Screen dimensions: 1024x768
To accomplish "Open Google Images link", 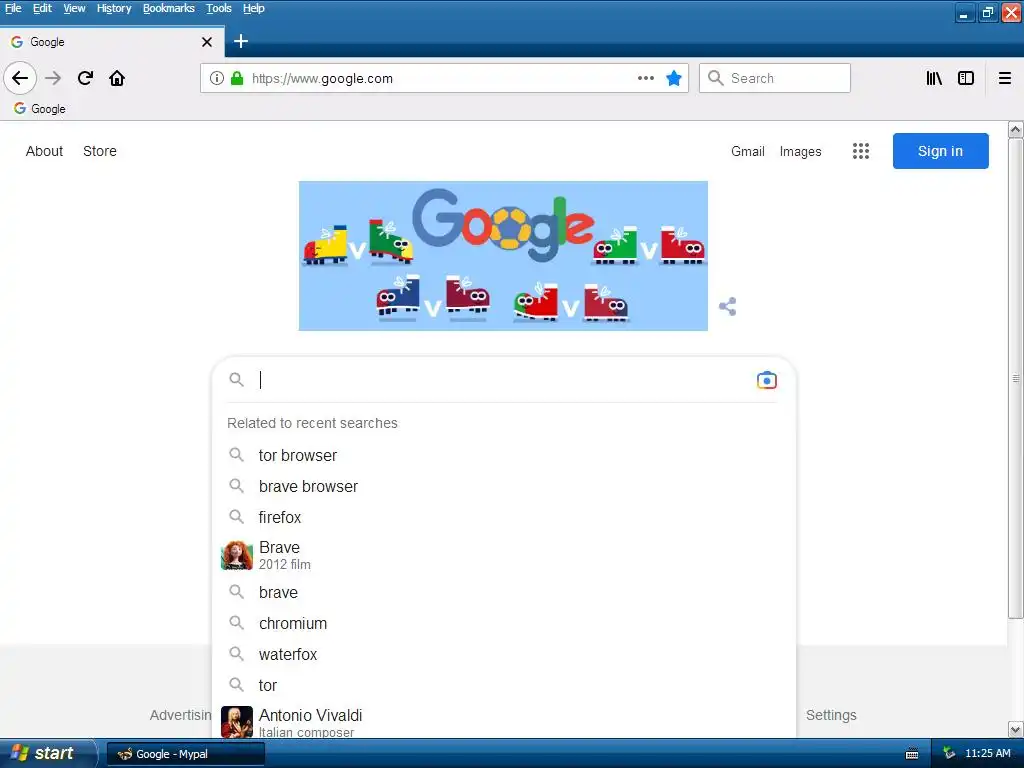I will click(x=801, y=152).
